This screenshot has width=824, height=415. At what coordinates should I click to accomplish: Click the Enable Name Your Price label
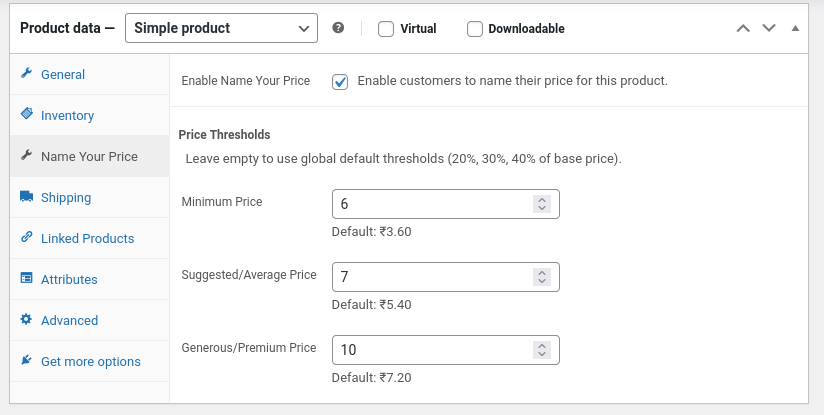tap(245, 81)
